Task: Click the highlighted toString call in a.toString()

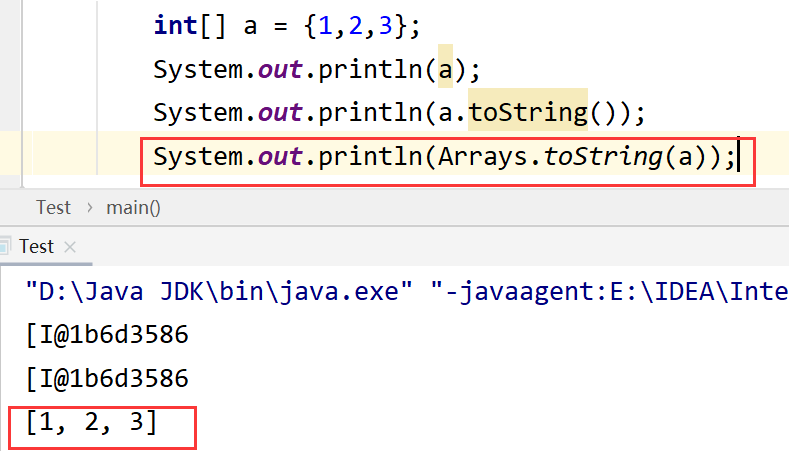Action: click(x=528, y=112)
